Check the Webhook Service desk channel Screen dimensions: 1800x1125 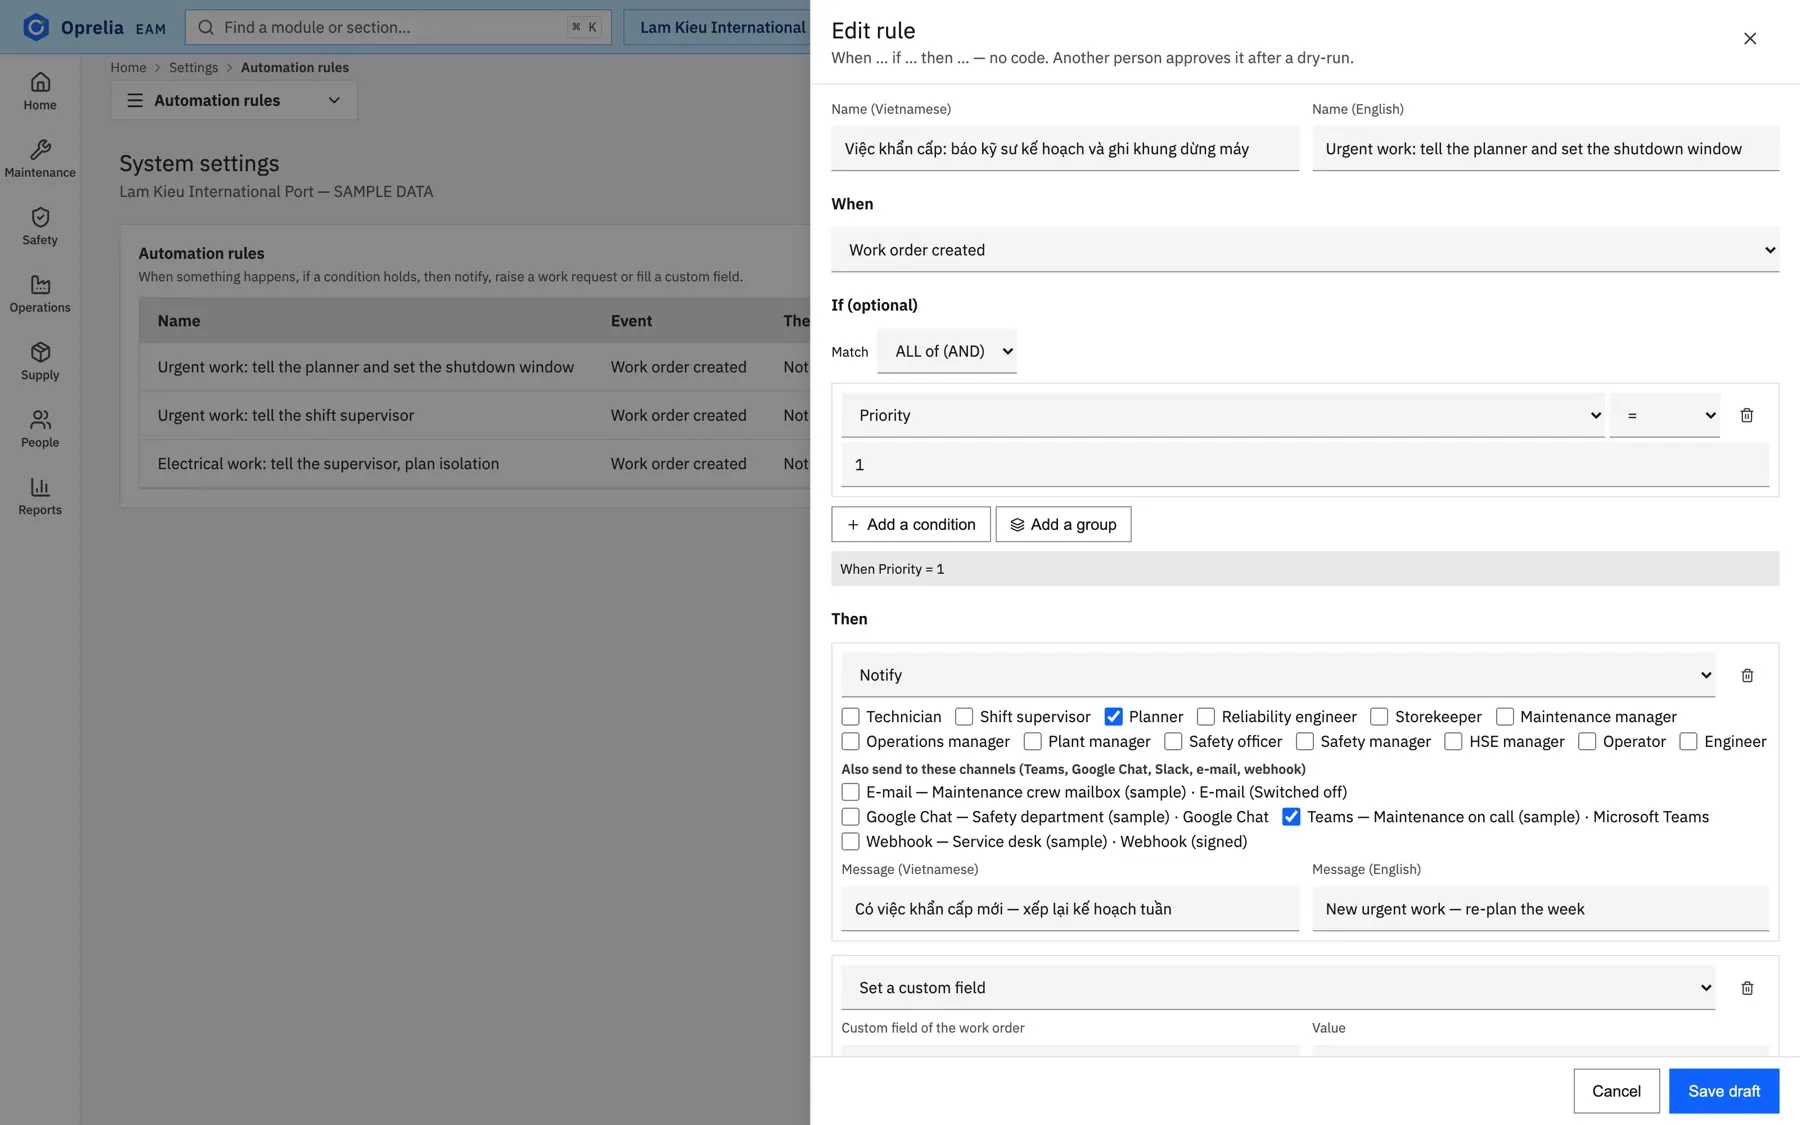point(850,841)
